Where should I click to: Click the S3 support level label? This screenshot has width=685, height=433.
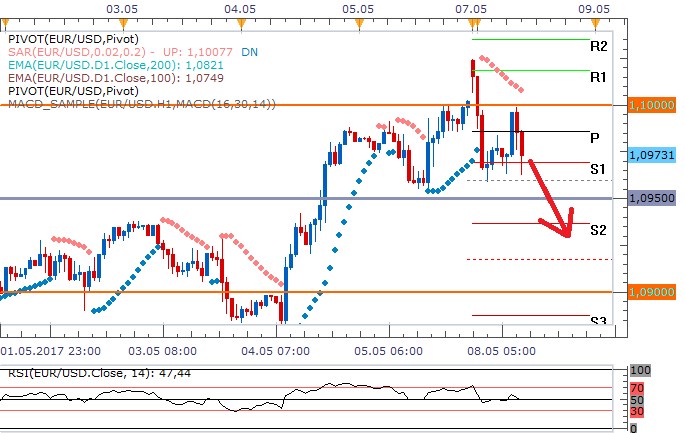[x=598, y=320]
